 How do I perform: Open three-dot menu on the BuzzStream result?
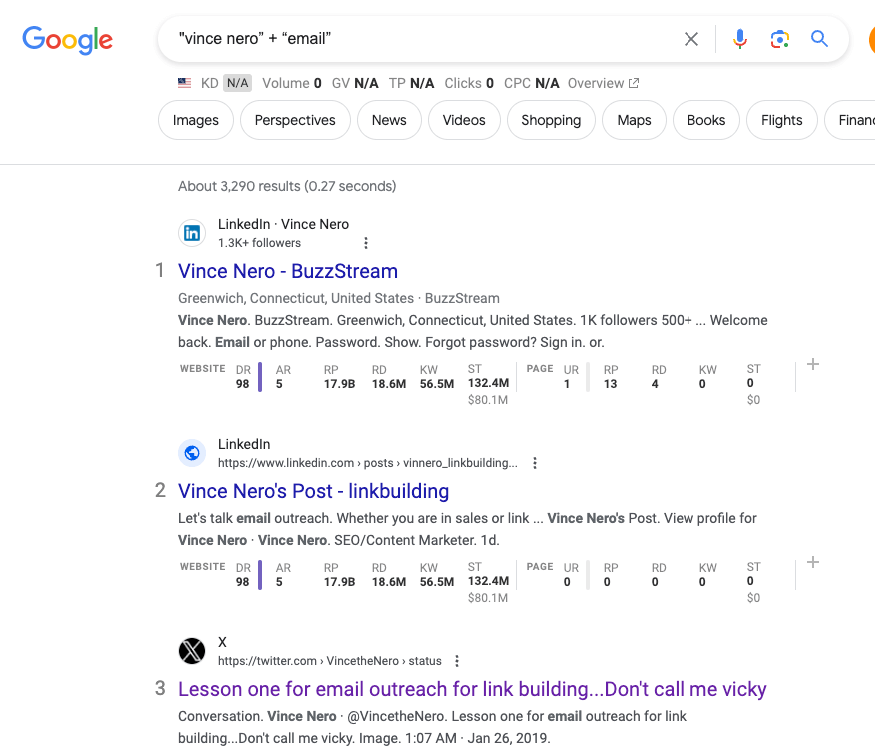365,243
